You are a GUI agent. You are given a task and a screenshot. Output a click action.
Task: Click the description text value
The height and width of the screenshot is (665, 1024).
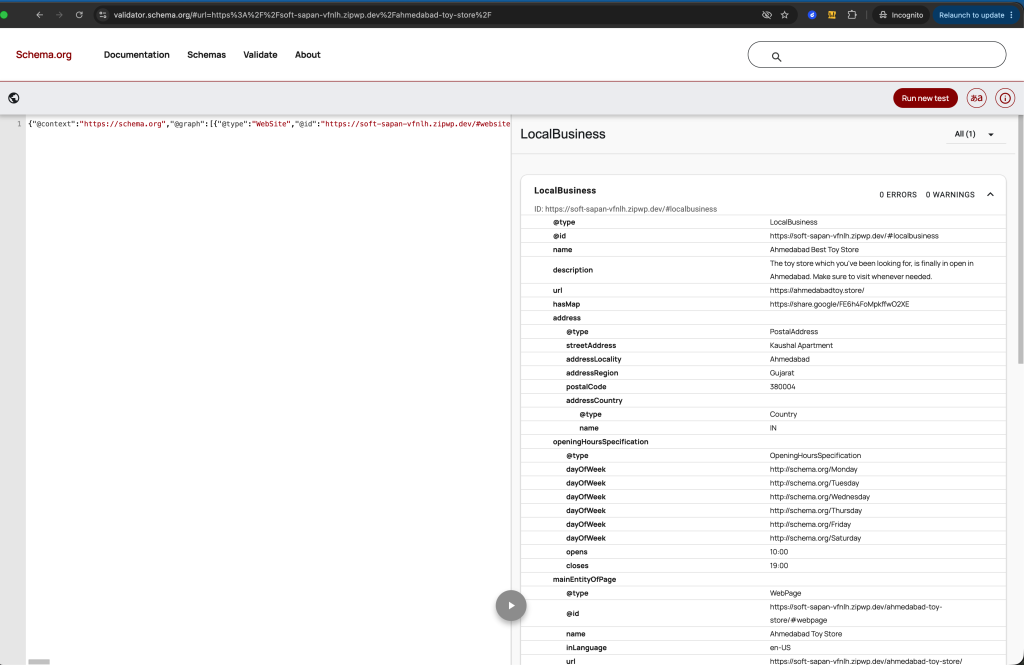click(x=871, y=270)
